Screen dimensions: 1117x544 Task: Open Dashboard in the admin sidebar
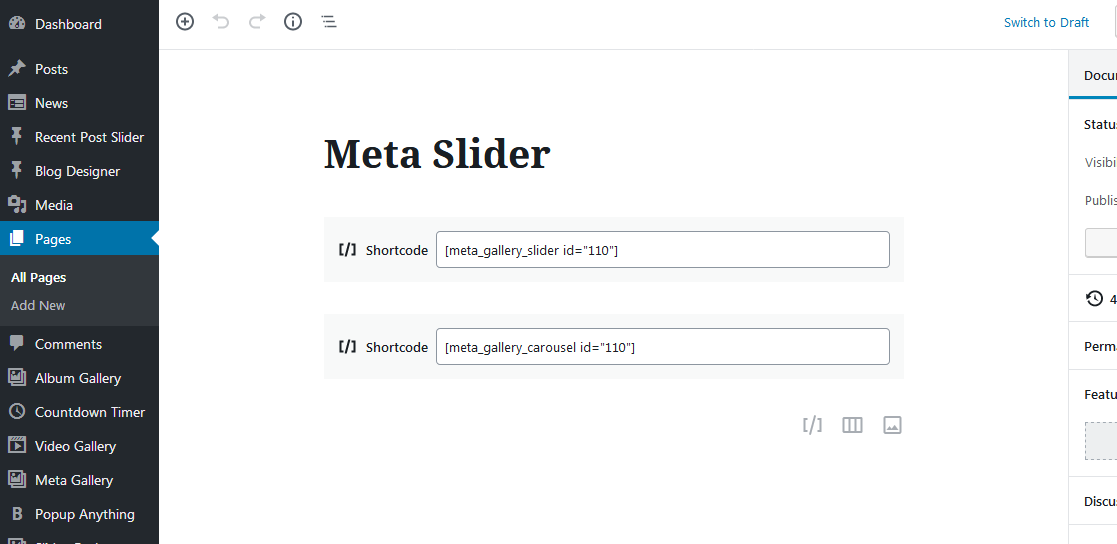click(68, 24)
